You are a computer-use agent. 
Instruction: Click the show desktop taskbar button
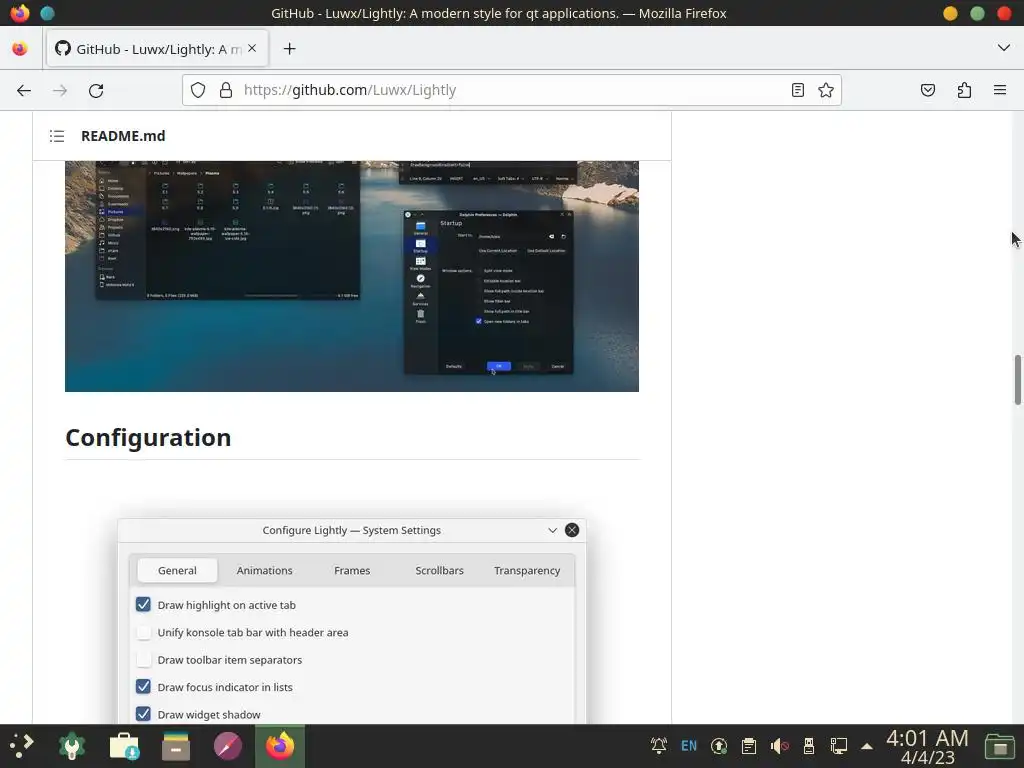click(x=1000, y=746)
